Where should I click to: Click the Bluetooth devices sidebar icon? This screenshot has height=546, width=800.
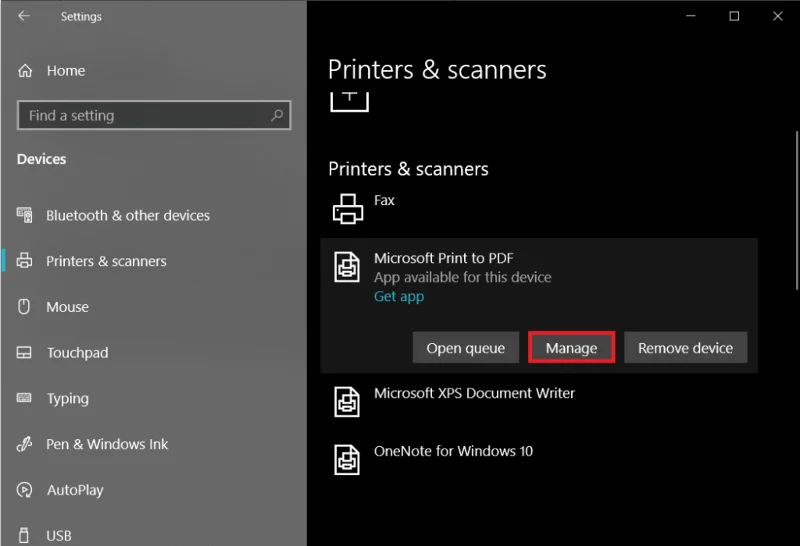(24, 215)
